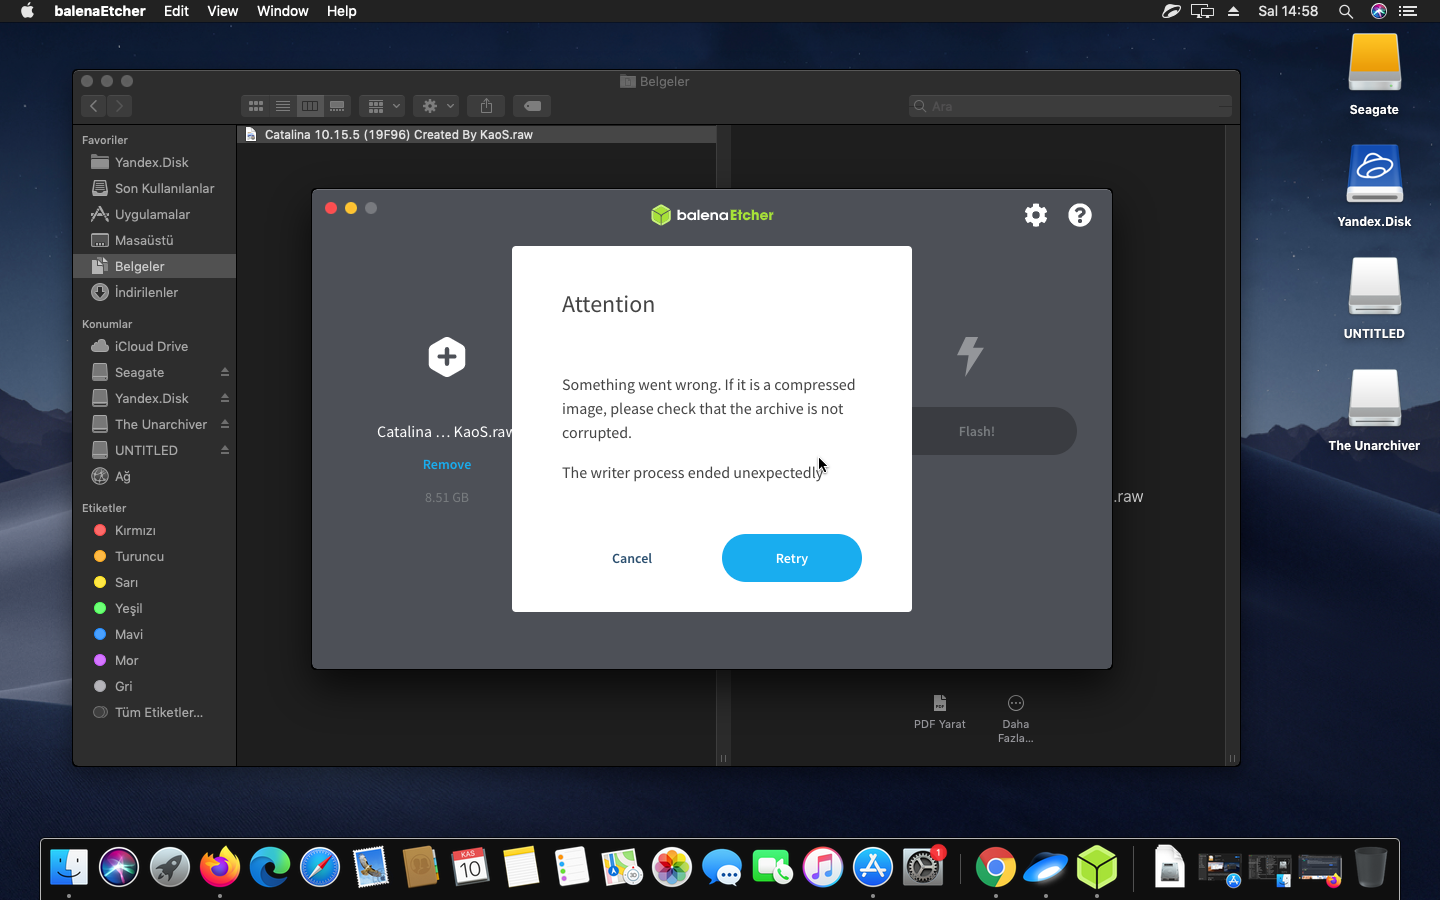Image resolution: width=1440 pixels, height=900 pixels.
Task: Click the Finder edit tags button
Action: pos(532,106)
